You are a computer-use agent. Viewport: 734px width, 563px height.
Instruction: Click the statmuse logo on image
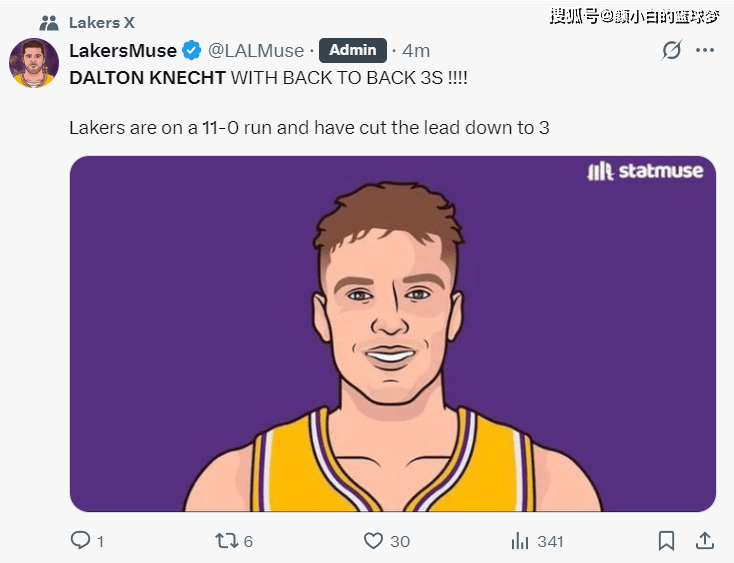pos(645,171)
